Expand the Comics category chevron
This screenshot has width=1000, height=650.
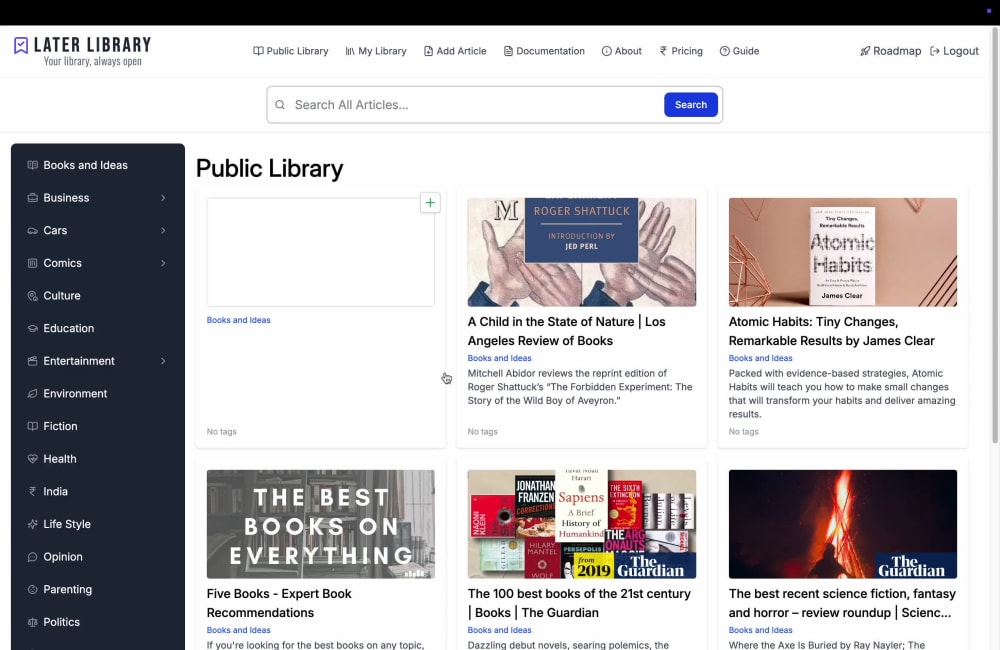[163, 263]
